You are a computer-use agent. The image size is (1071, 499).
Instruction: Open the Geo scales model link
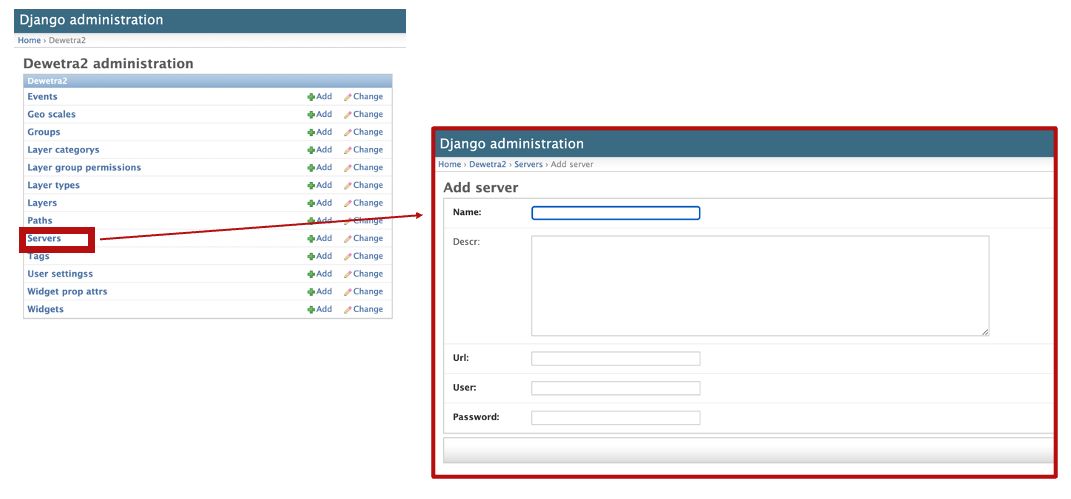click(x=51, y=114)
